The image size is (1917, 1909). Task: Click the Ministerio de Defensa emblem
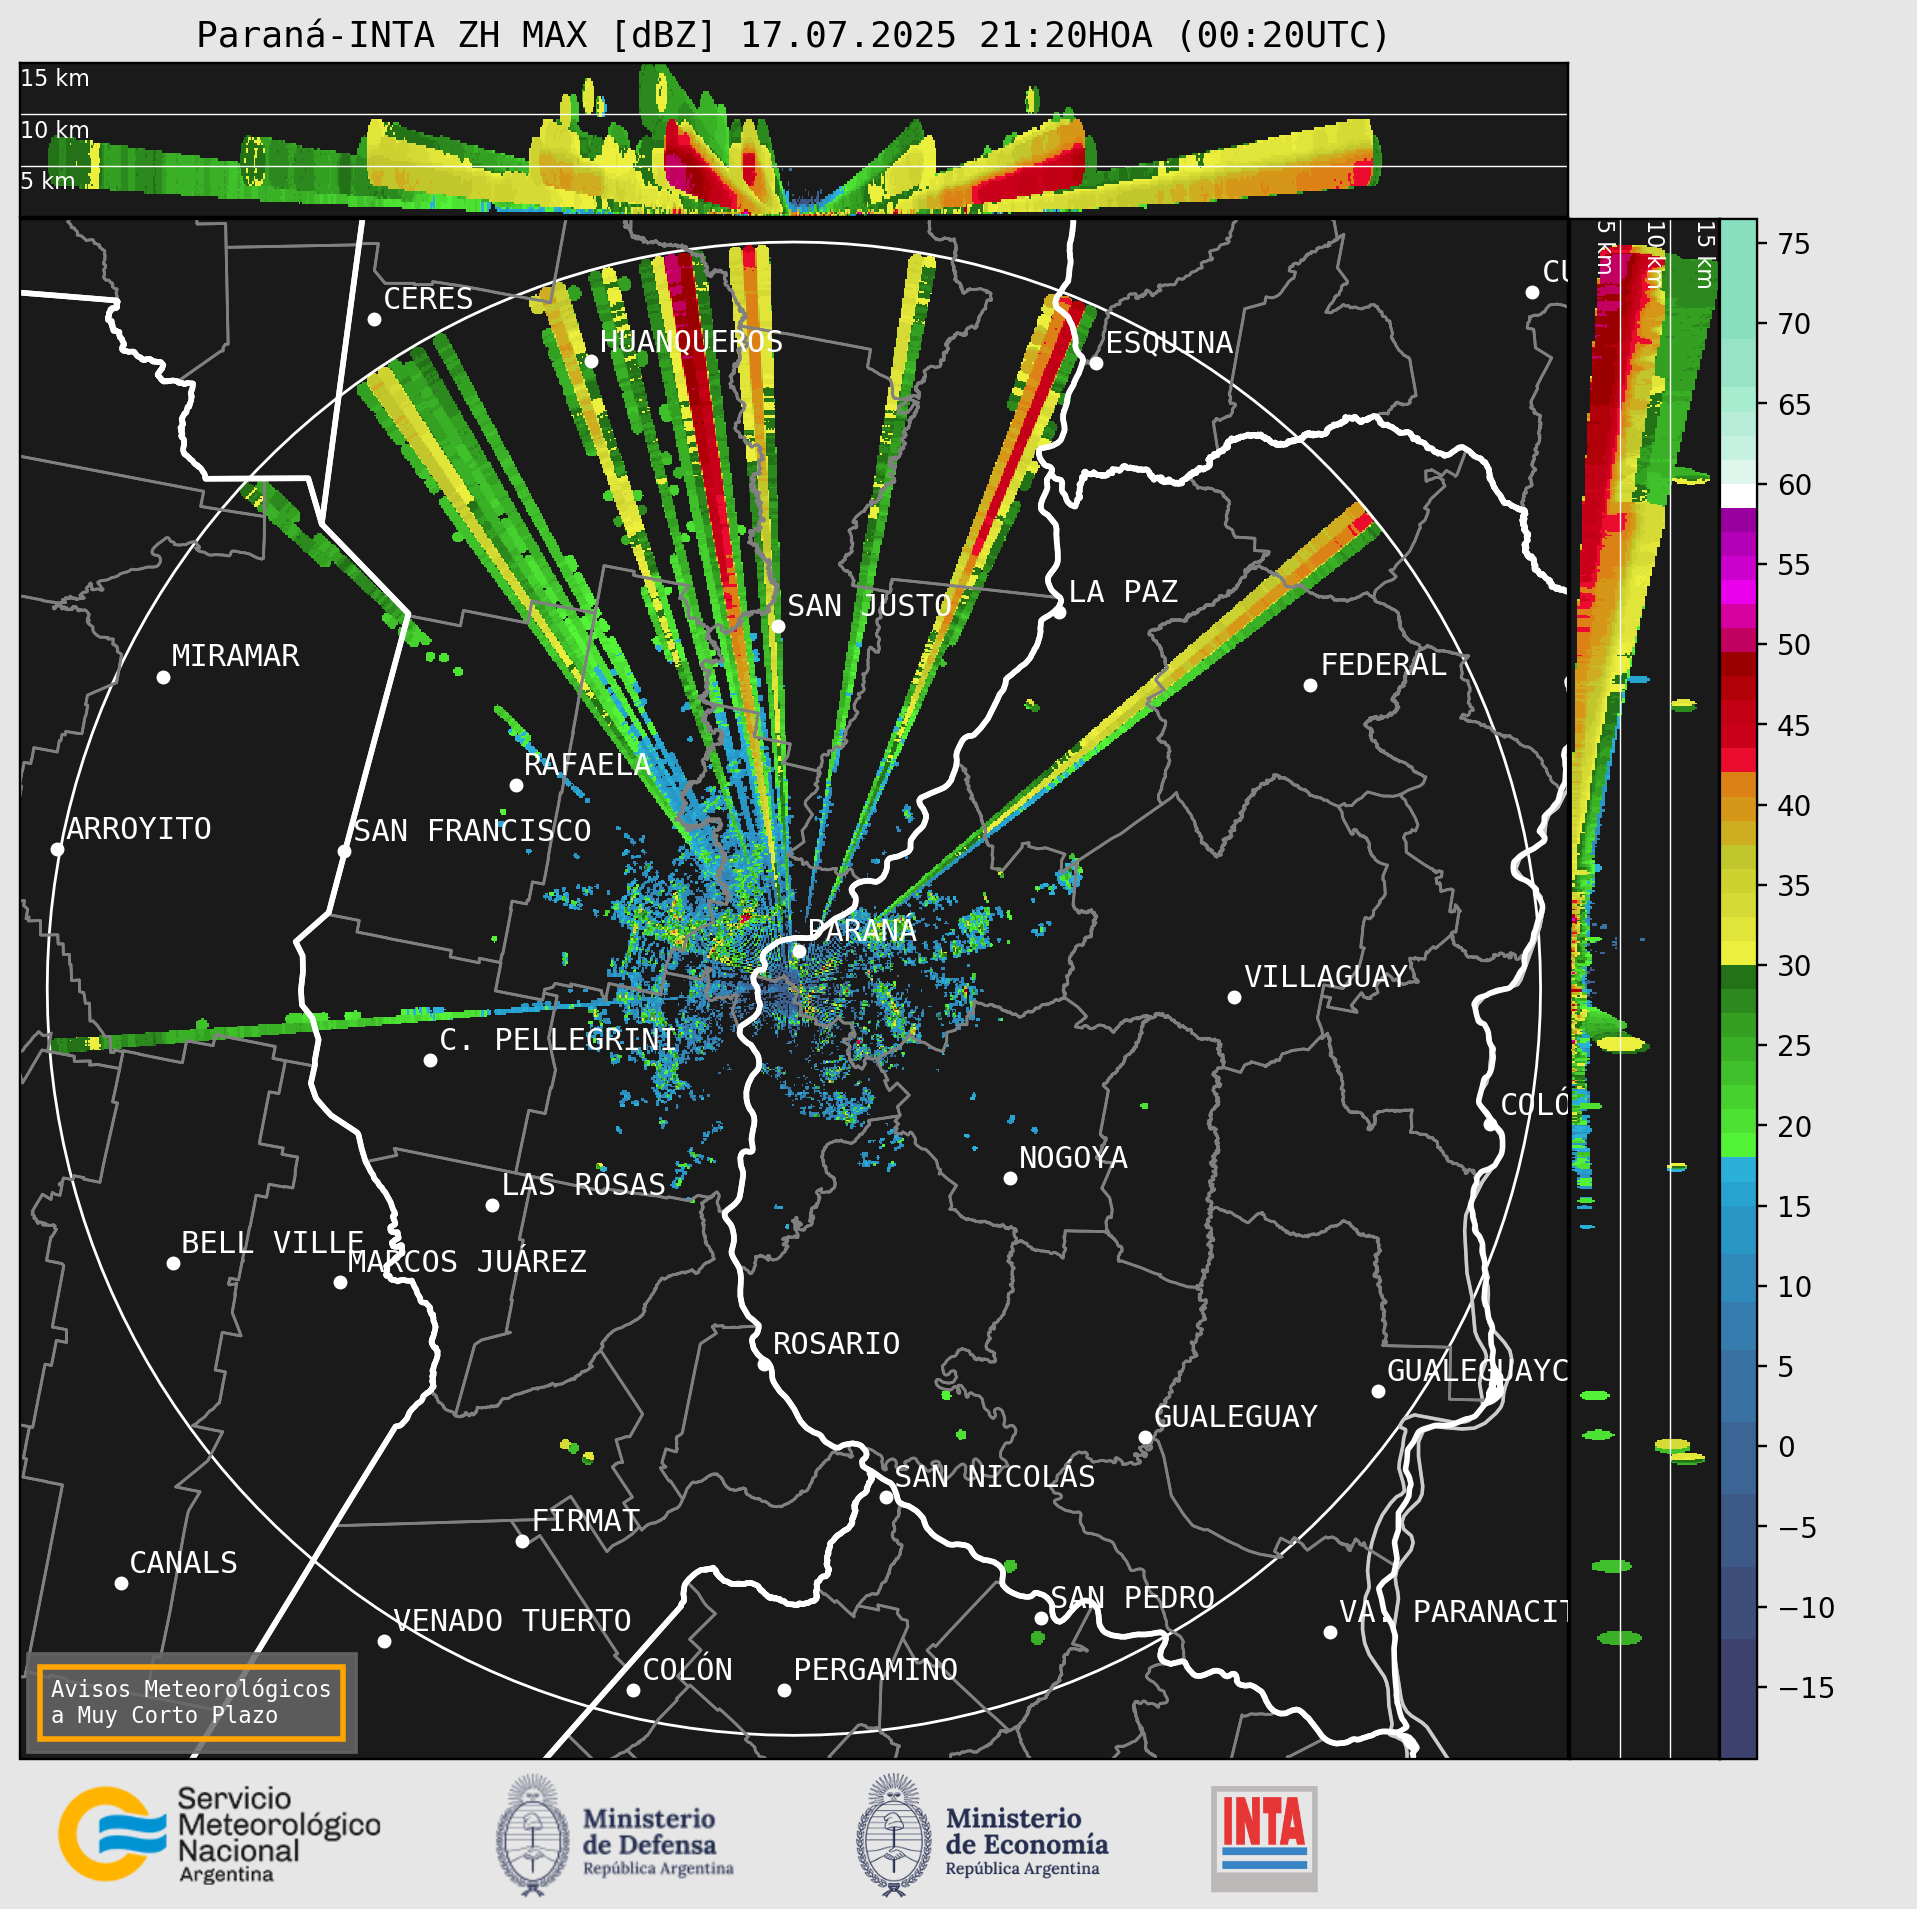pos(533,1835)
